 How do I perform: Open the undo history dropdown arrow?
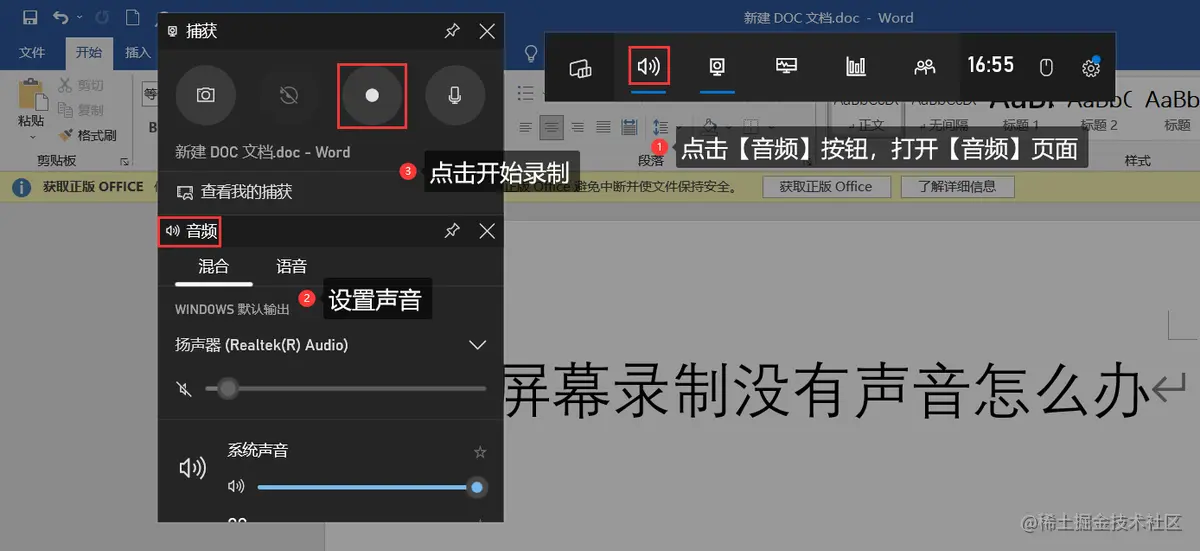coord(79,18)
